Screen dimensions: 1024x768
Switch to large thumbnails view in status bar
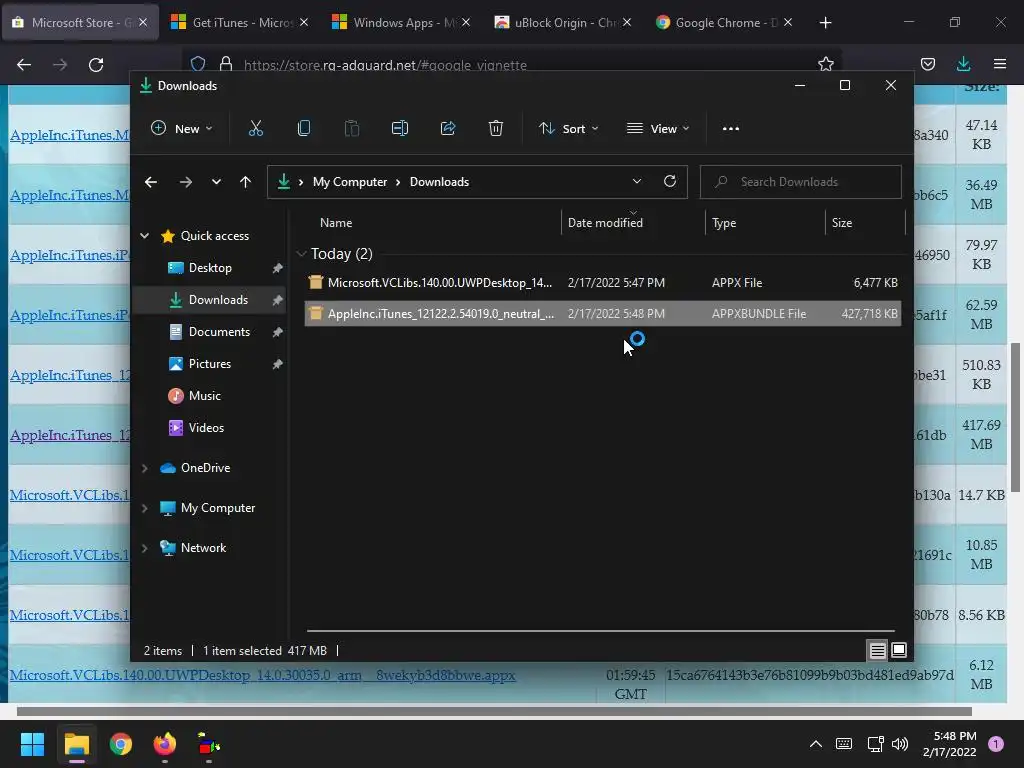899,650
